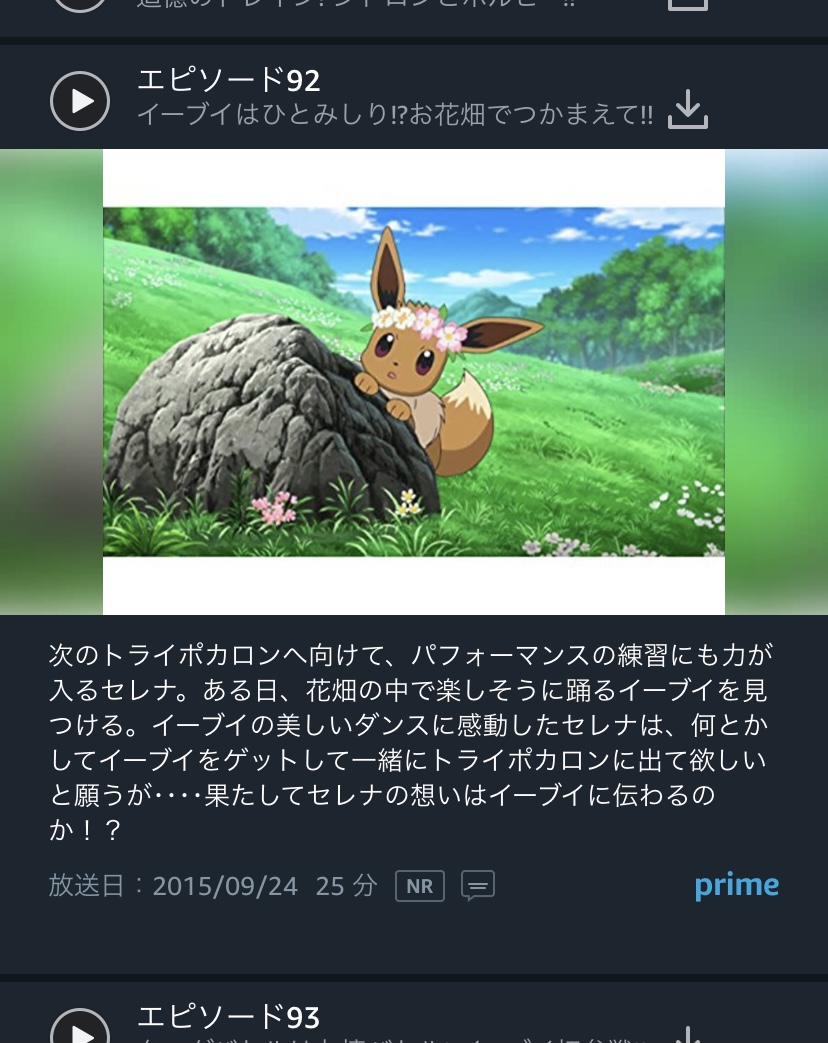Collapse the エピソード92 title row
Image resolution: width=828 pixels, height=1043 pixels.
coord(414,97)
